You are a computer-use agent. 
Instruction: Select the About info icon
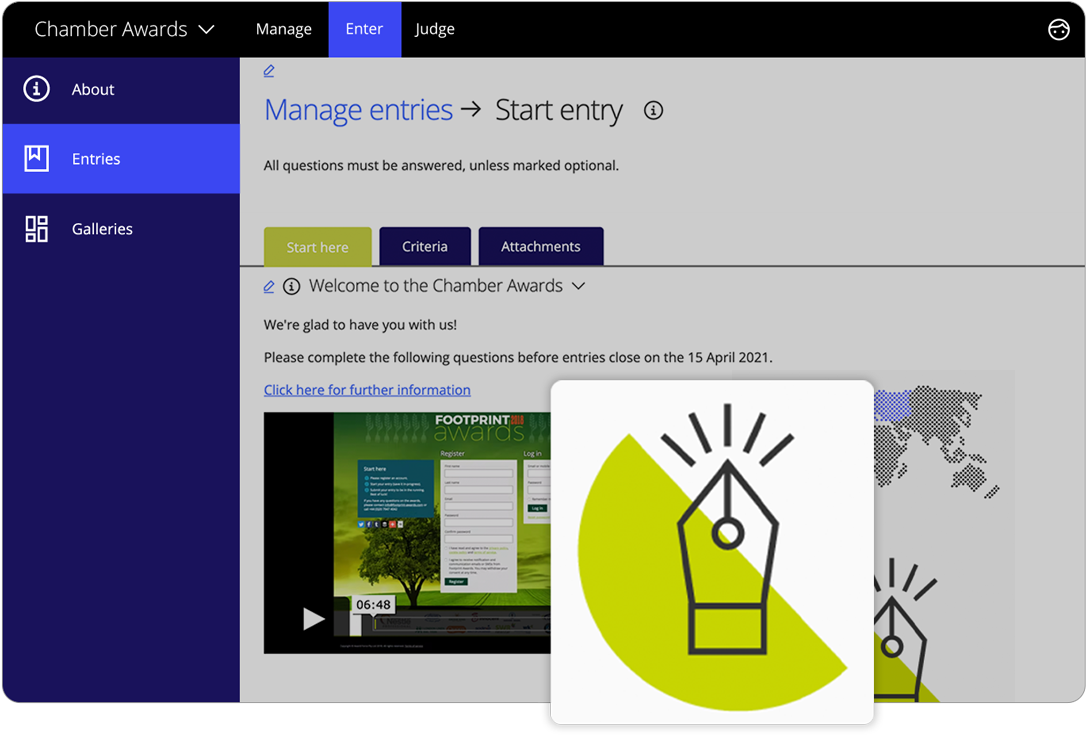tap(36, 89)
